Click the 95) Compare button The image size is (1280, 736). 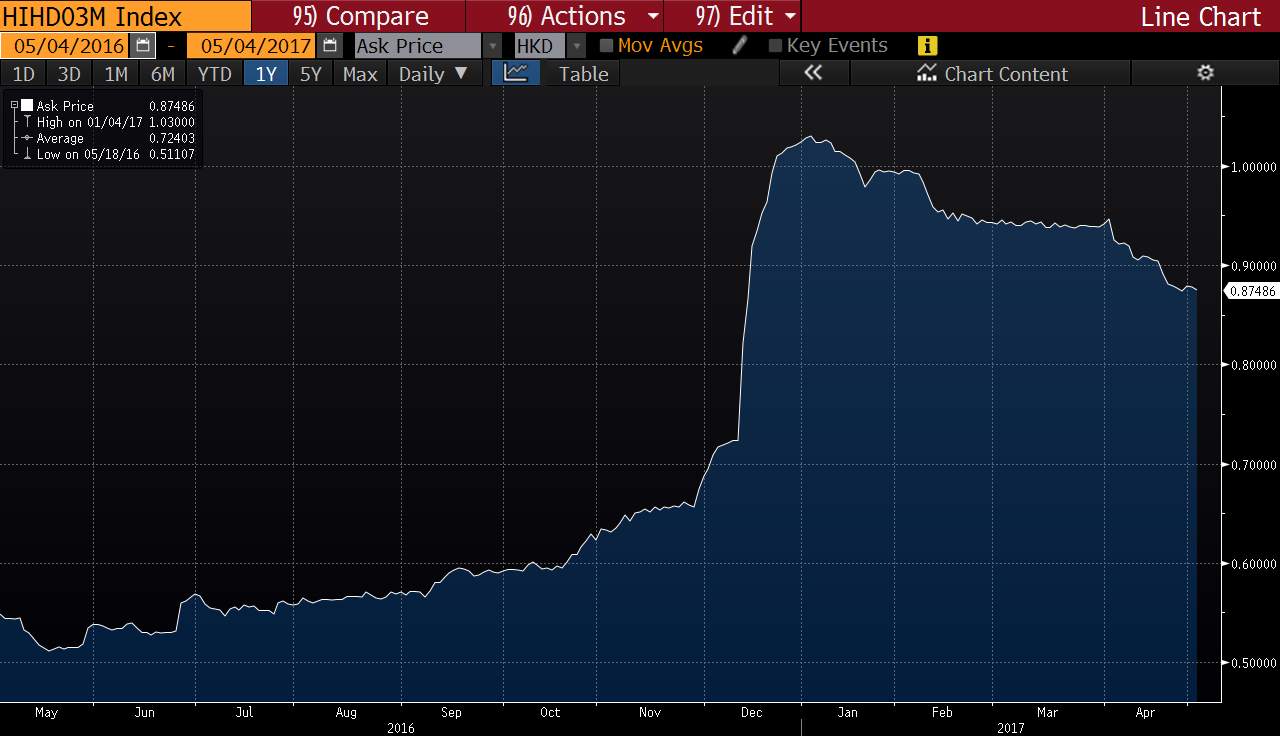click(361, 16)
